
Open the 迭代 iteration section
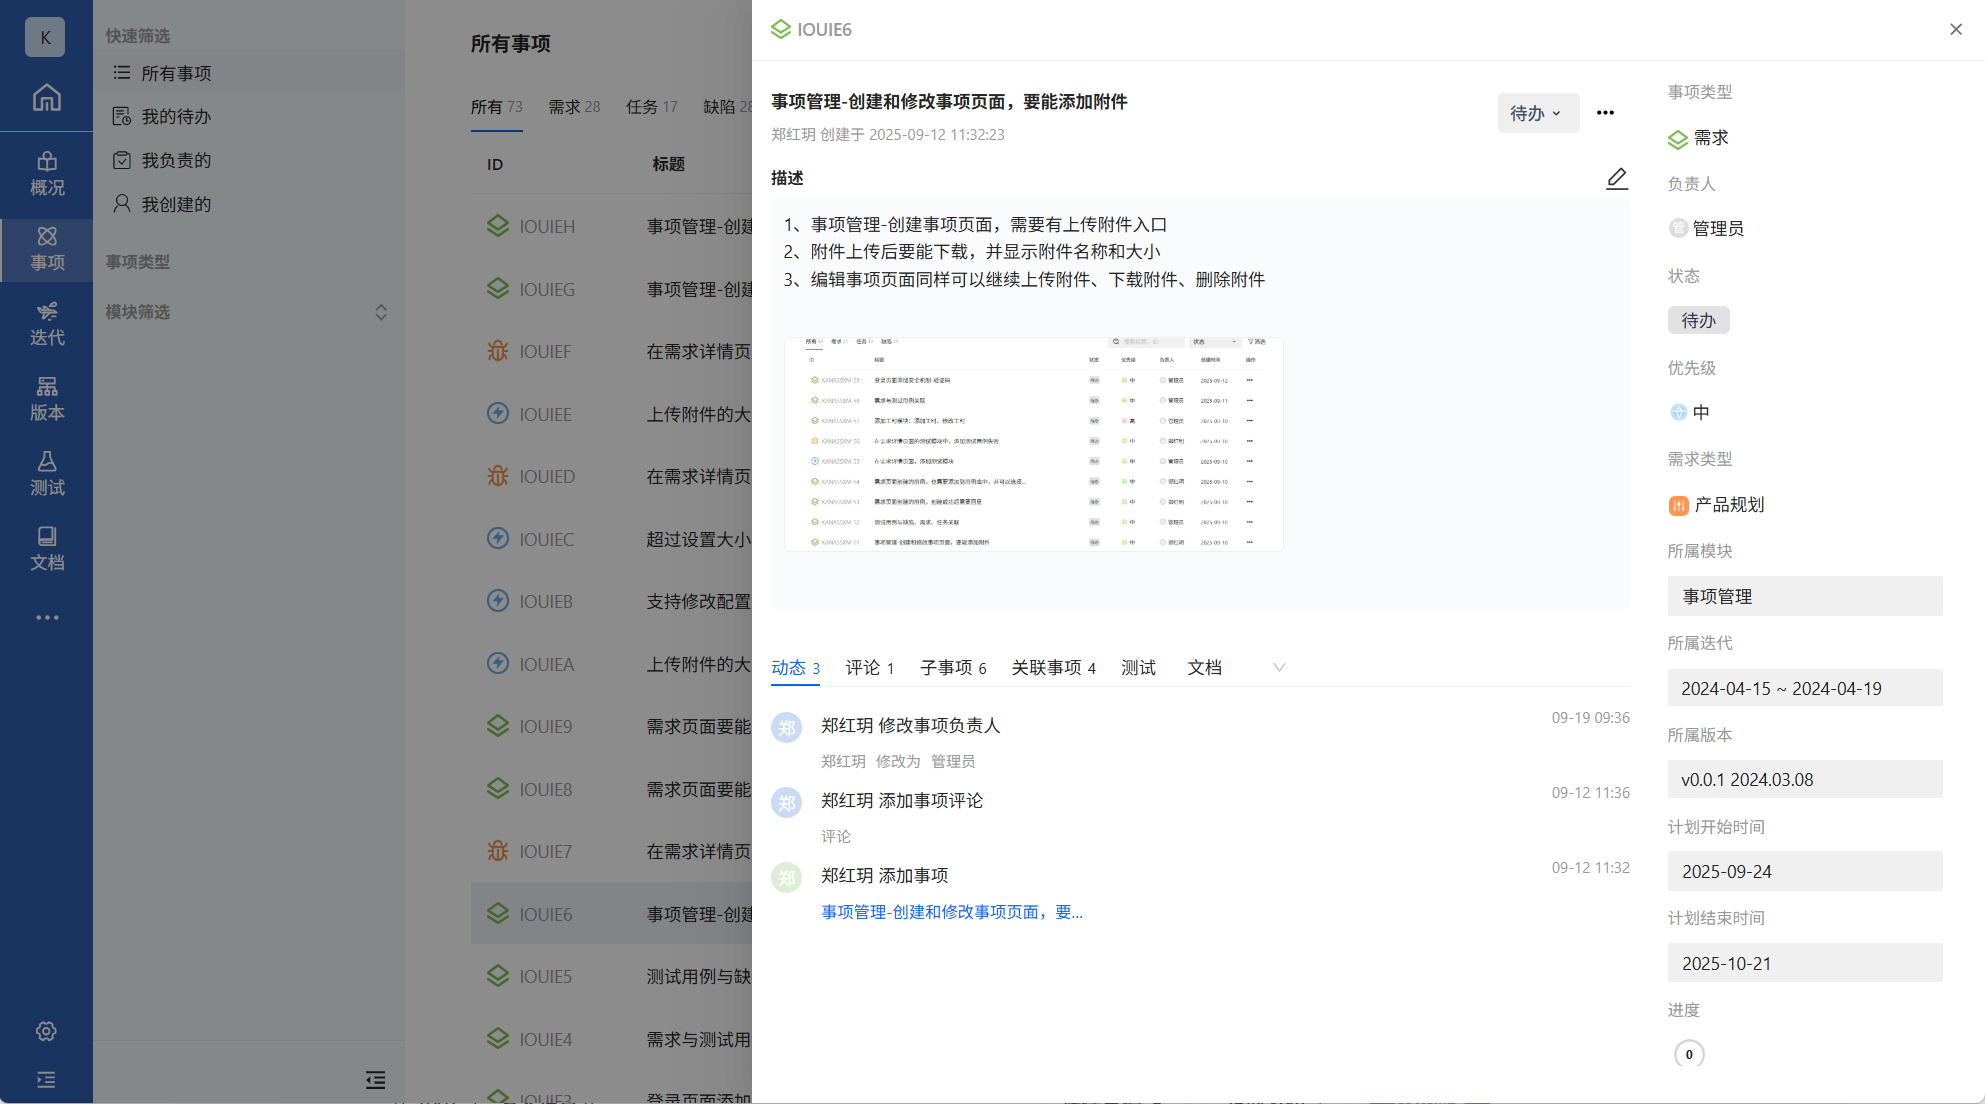pos(46,324)
